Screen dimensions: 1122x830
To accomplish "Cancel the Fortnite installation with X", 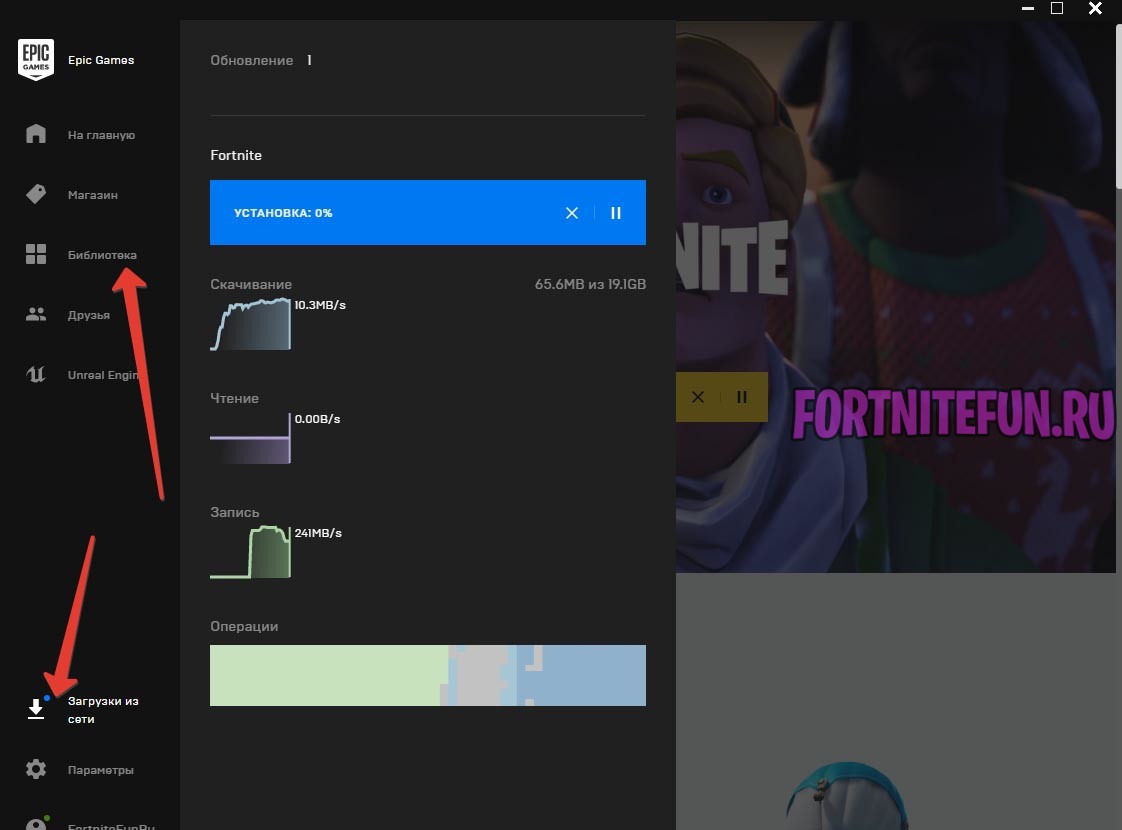I will coord(572,213).
